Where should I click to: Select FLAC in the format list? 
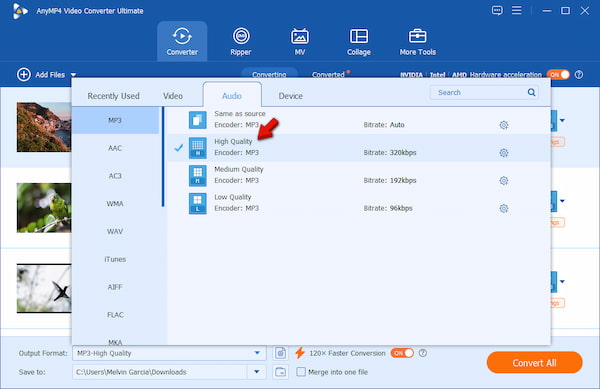[x=115, y=315]
